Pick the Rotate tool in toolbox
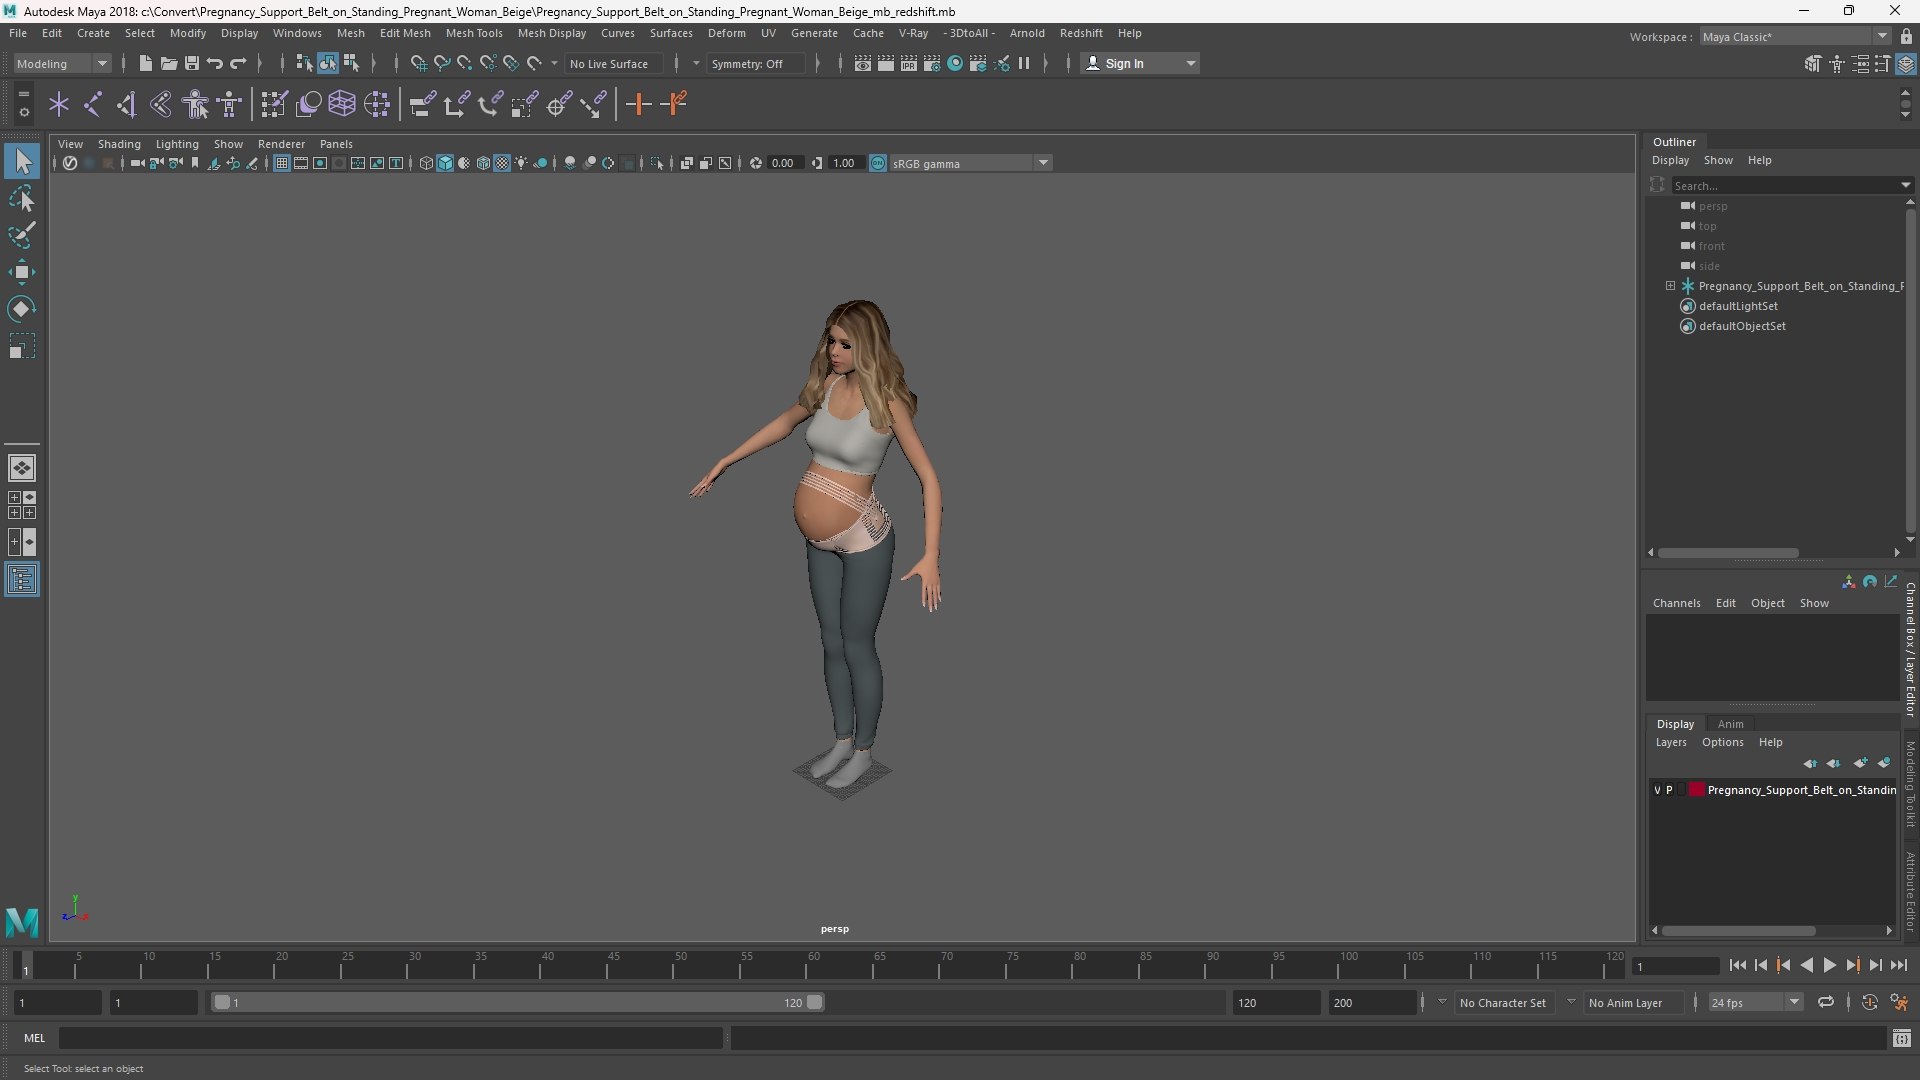 coord(22,309)
